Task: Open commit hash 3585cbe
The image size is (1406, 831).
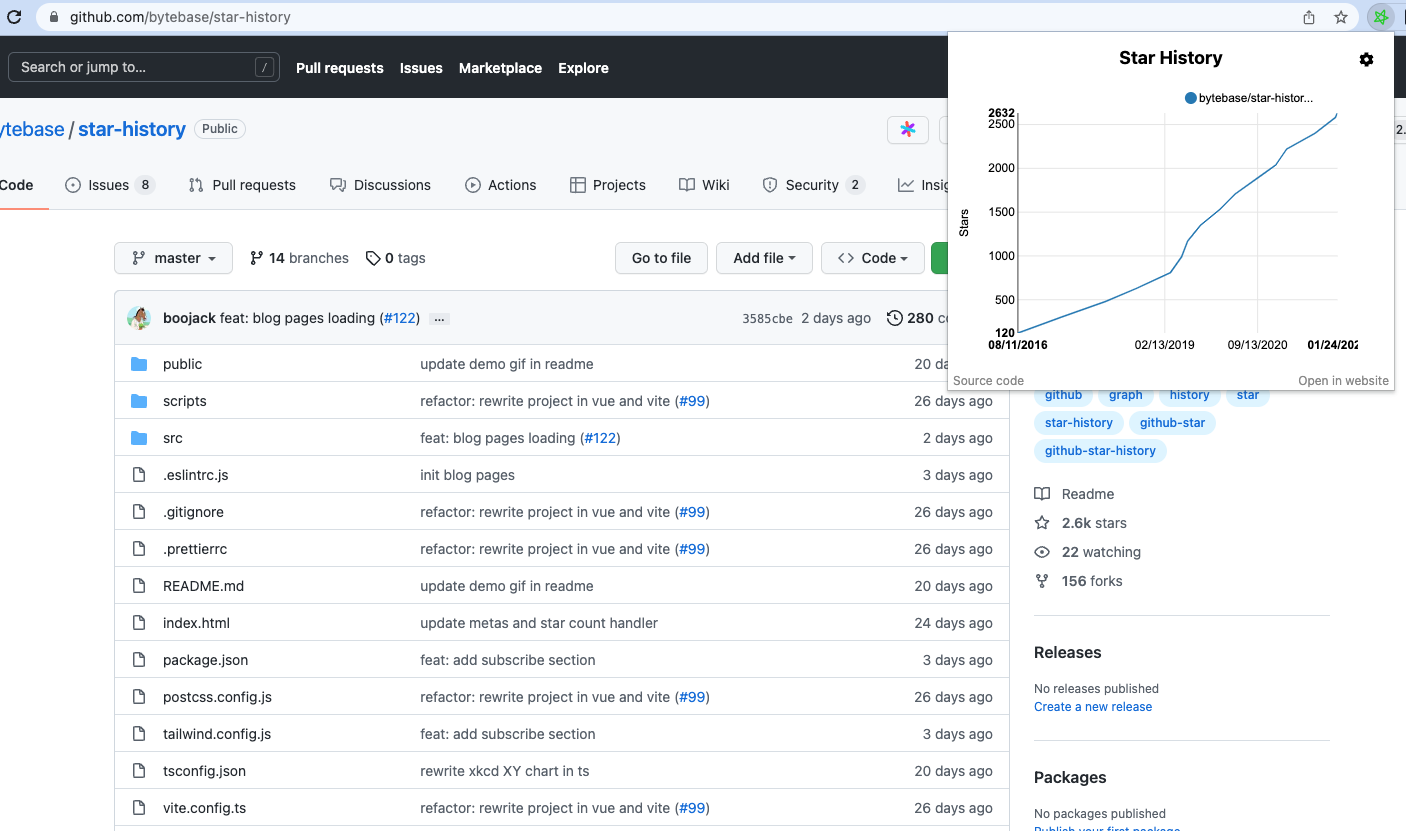Action: (767, 319)
